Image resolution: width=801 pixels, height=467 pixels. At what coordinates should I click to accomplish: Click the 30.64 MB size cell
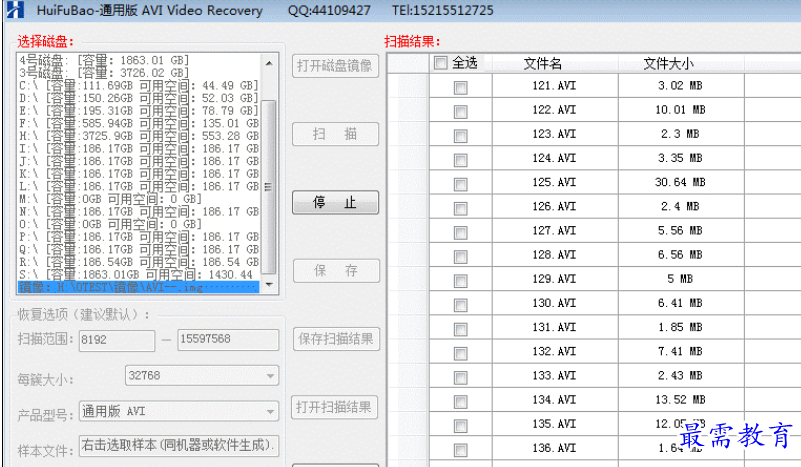[x=680, y=182]
